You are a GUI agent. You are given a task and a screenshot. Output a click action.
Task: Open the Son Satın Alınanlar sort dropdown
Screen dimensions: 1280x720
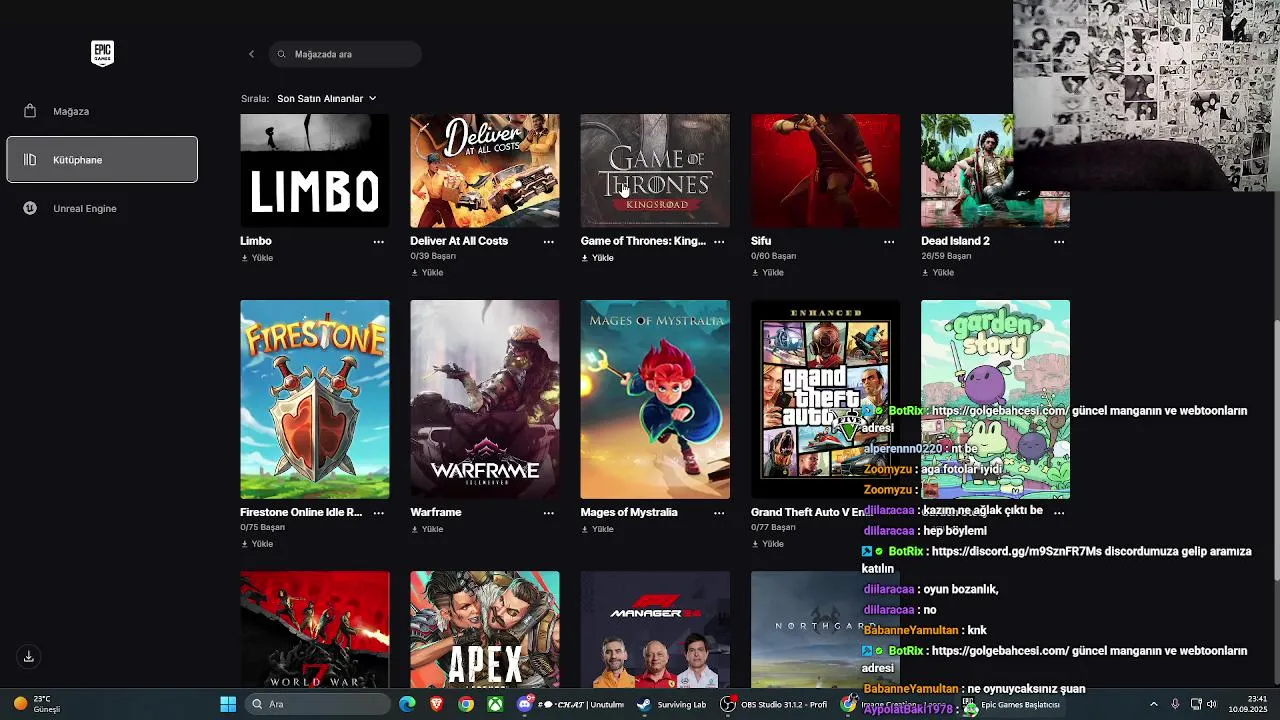tap(327, 98)
